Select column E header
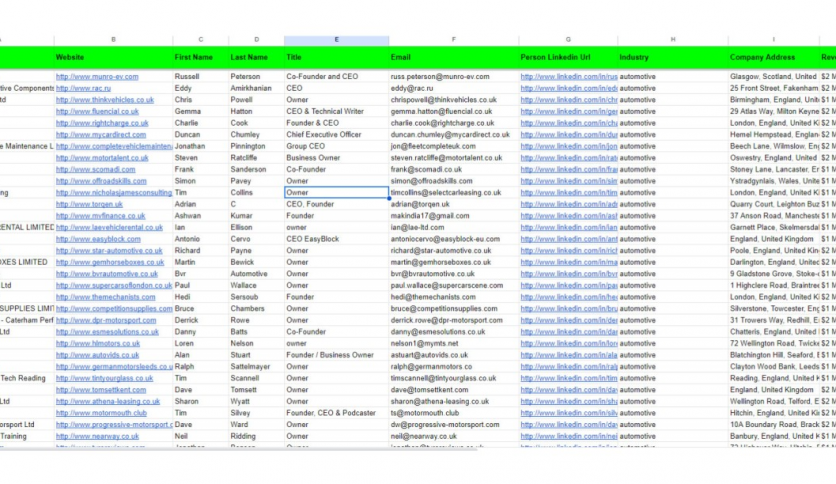The image size is (836, 484). coord(336,40)
